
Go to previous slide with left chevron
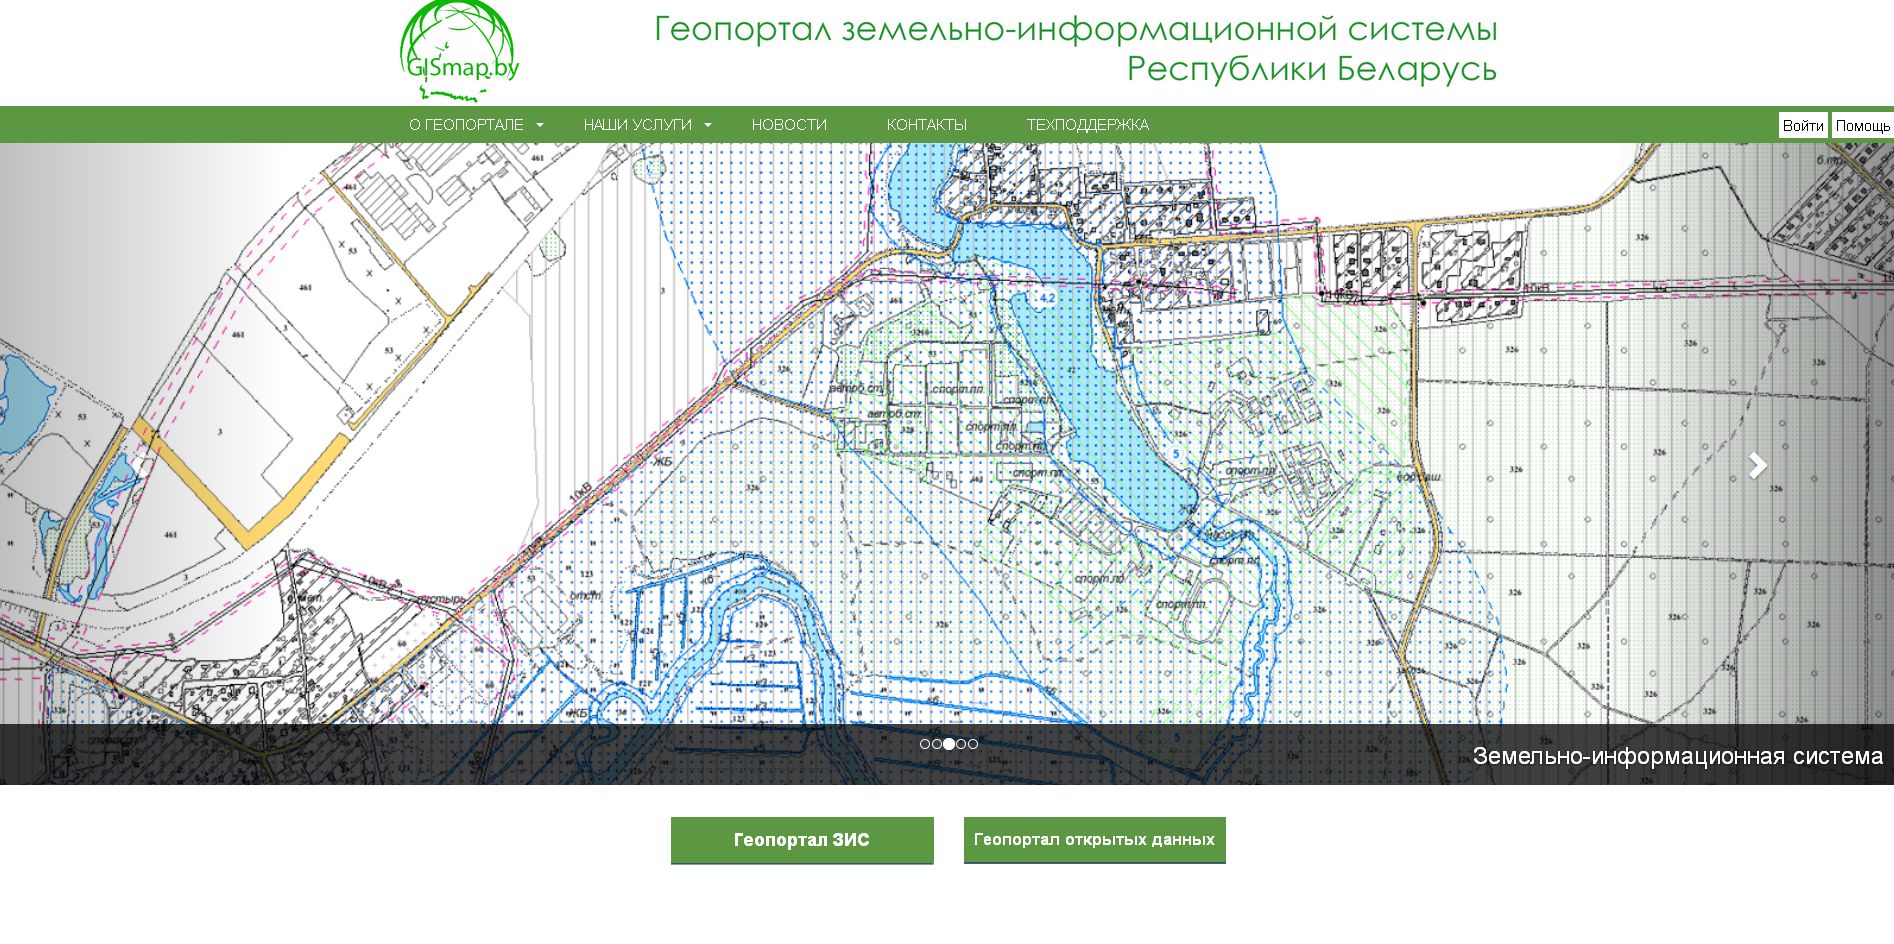135,464
